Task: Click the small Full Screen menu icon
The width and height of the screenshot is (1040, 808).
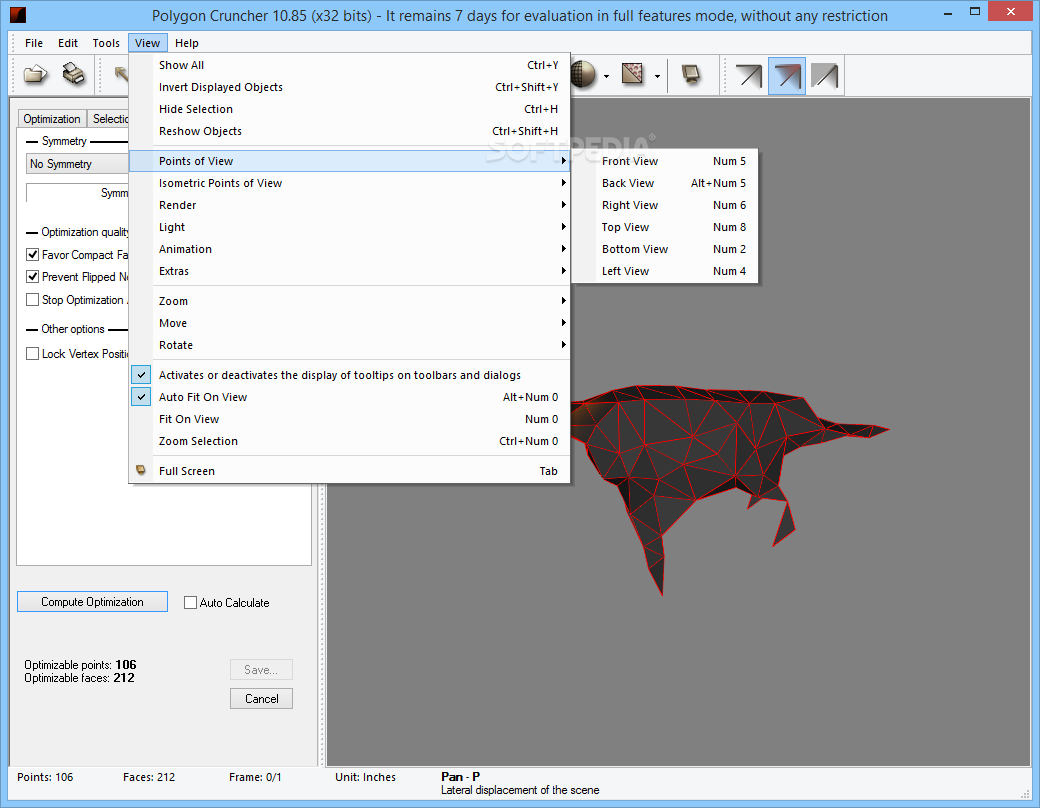Action: 141,470
